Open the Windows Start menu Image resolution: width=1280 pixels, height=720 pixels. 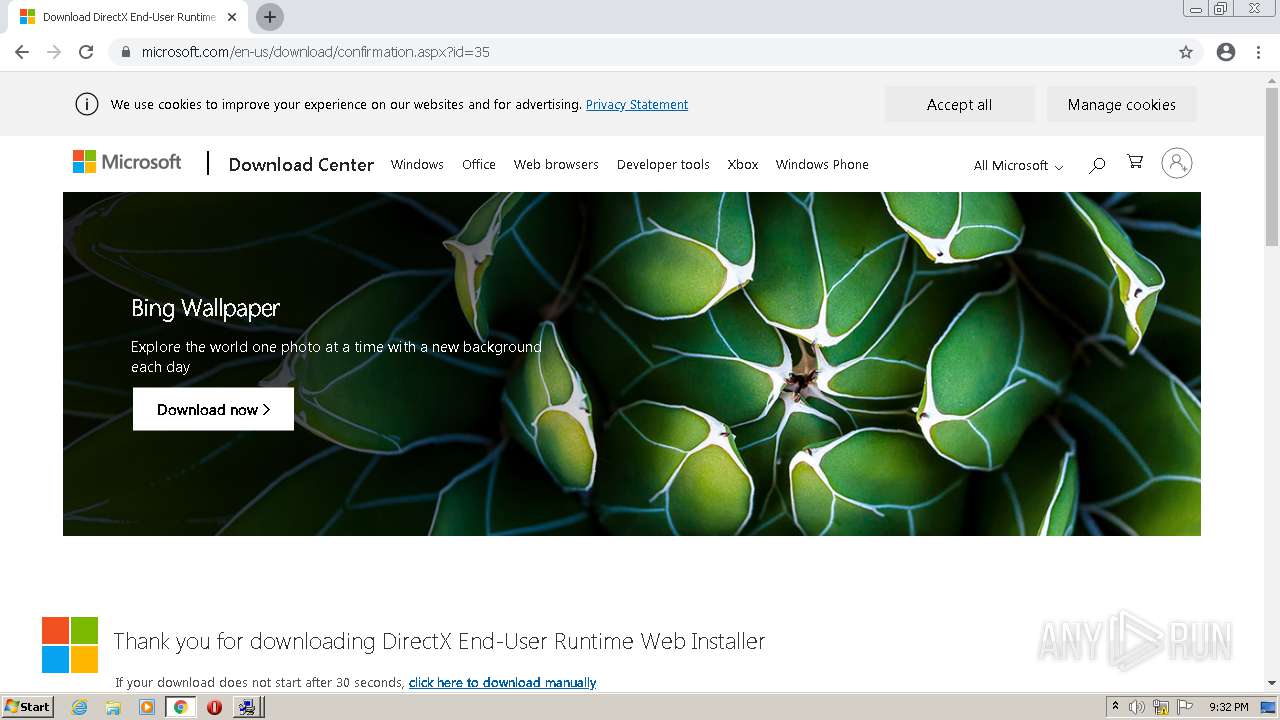(x=28, y=707)
